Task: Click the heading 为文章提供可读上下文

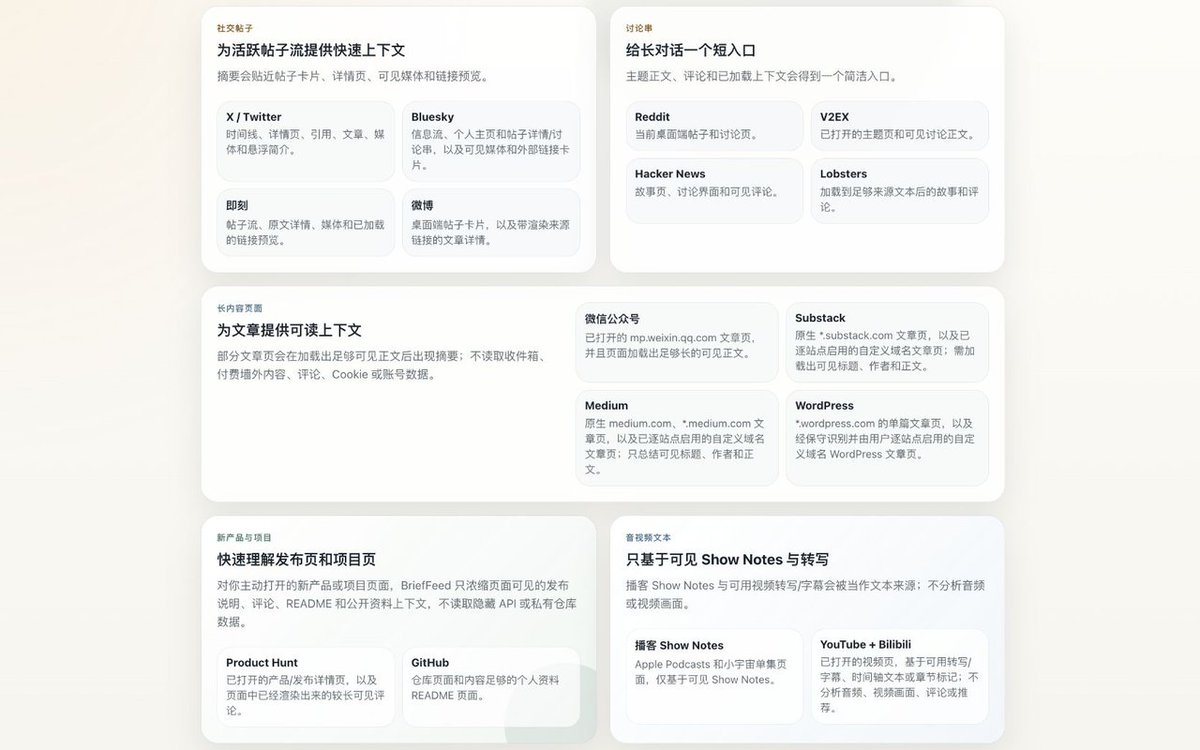Action: coord(289,330)
